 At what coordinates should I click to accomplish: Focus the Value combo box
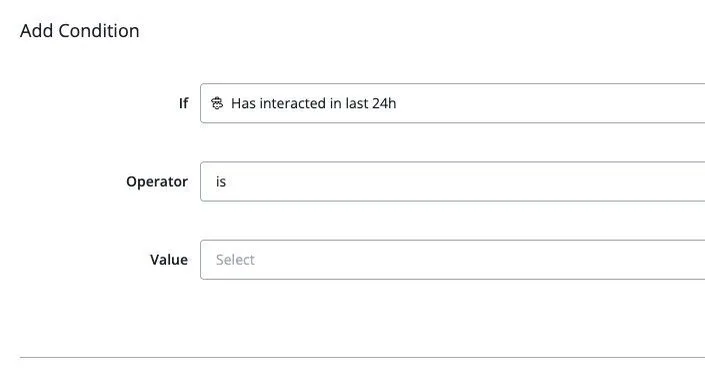(x=452, y=260)
